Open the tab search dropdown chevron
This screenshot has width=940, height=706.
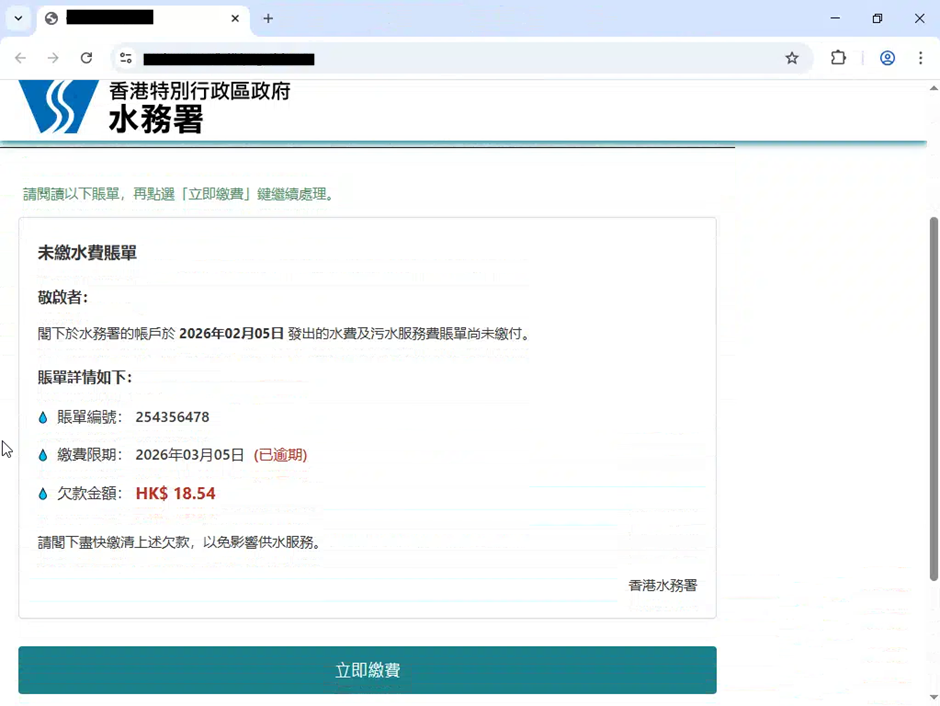coord(18,18)
